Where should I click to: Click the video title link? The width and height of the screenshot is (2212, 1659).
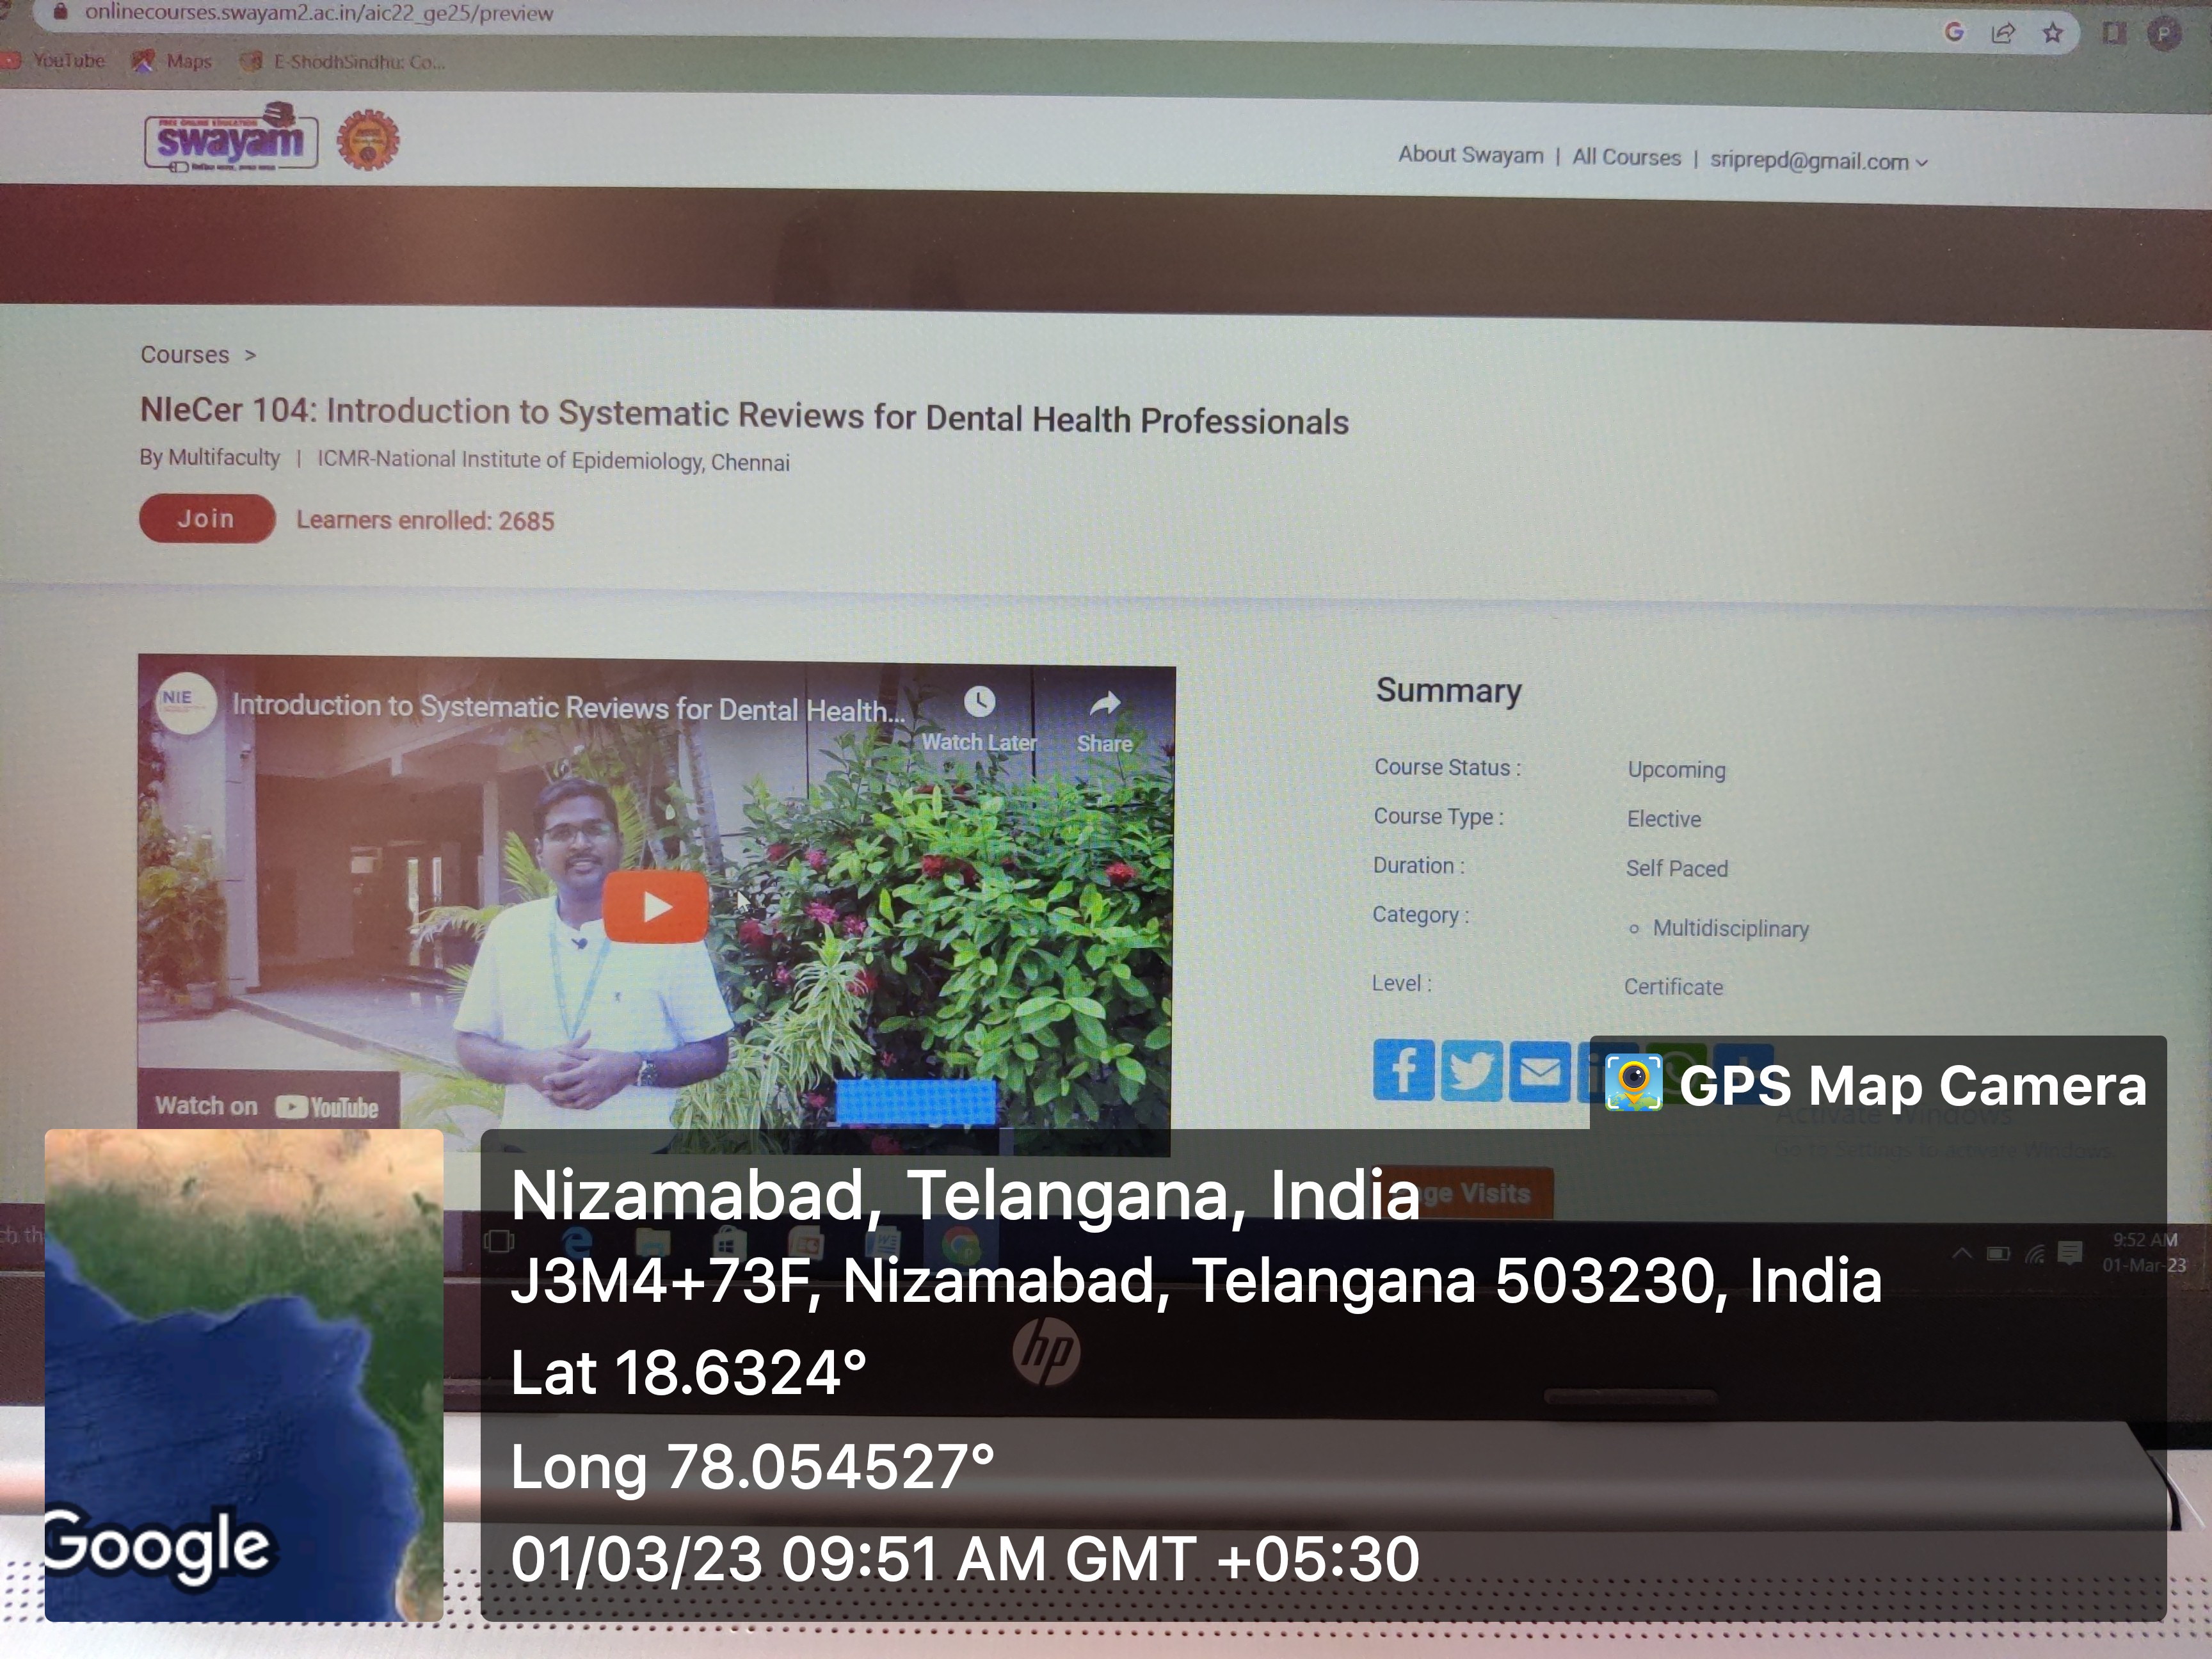point(568,708)
